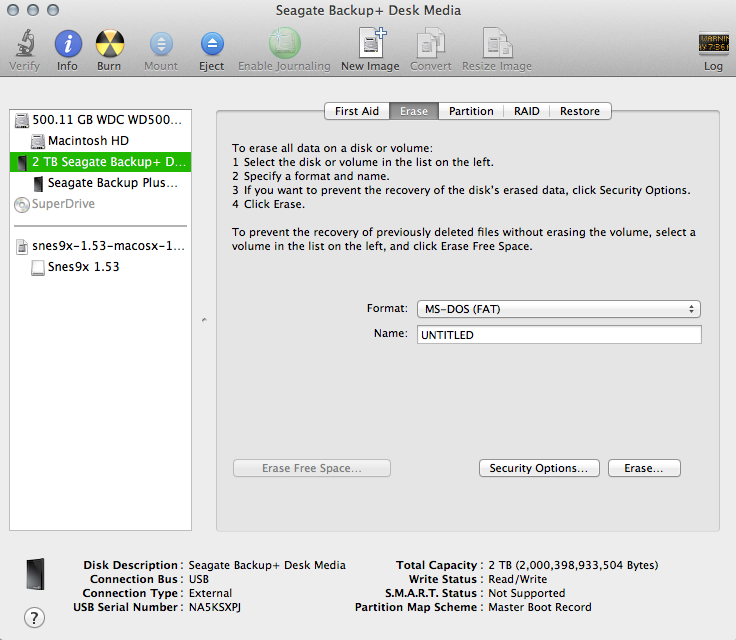
Task: Click the Verify microscope icon
Action: pos(25,43)
